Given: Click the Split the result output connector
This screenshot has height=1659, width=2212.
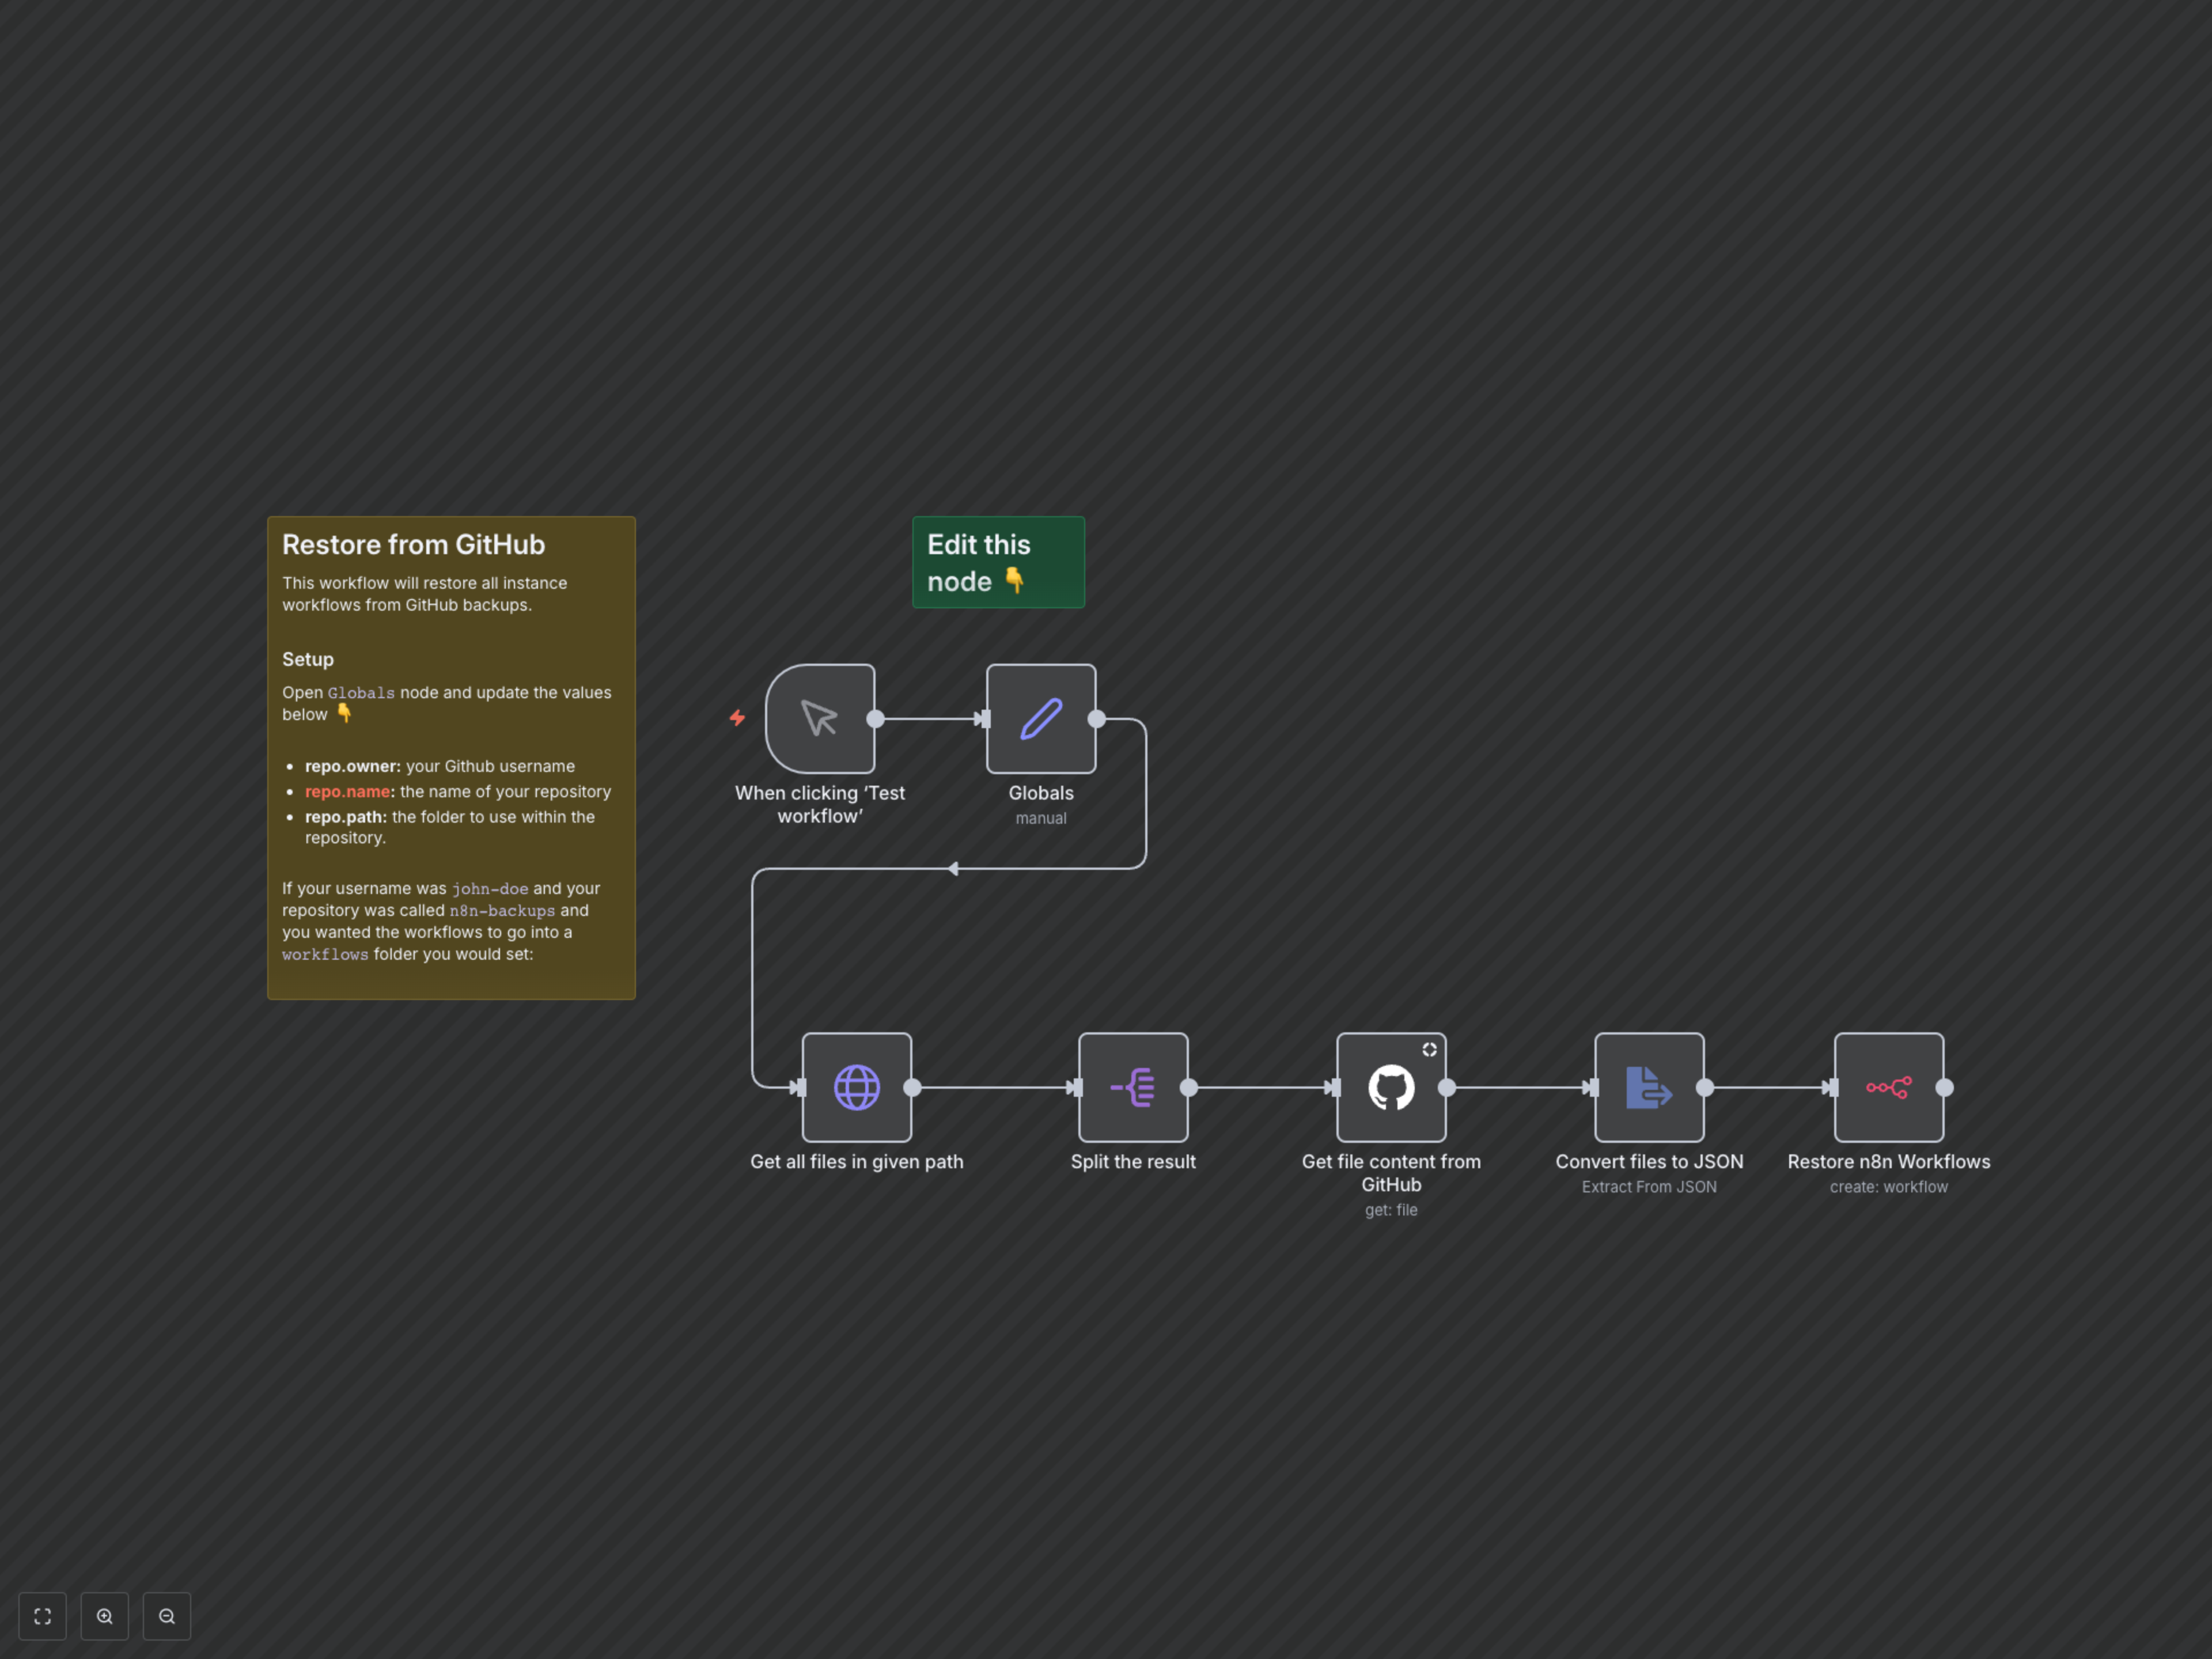Looking at the screenshot, I should point(1189,1087).
